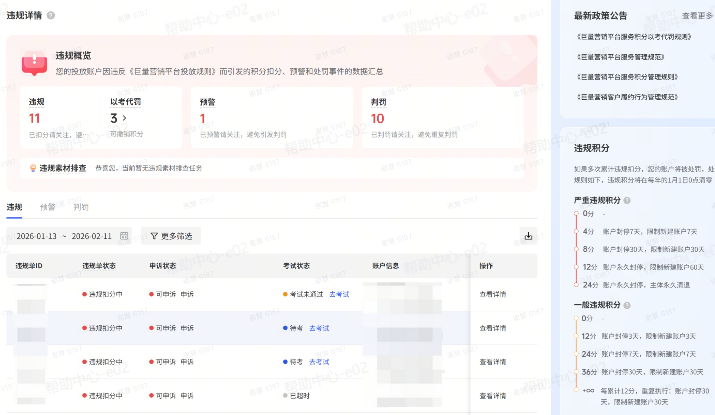The width and height of the screenshot is (715, 415).
Task: Select the 违规 tab
Action: coord(15,207)
